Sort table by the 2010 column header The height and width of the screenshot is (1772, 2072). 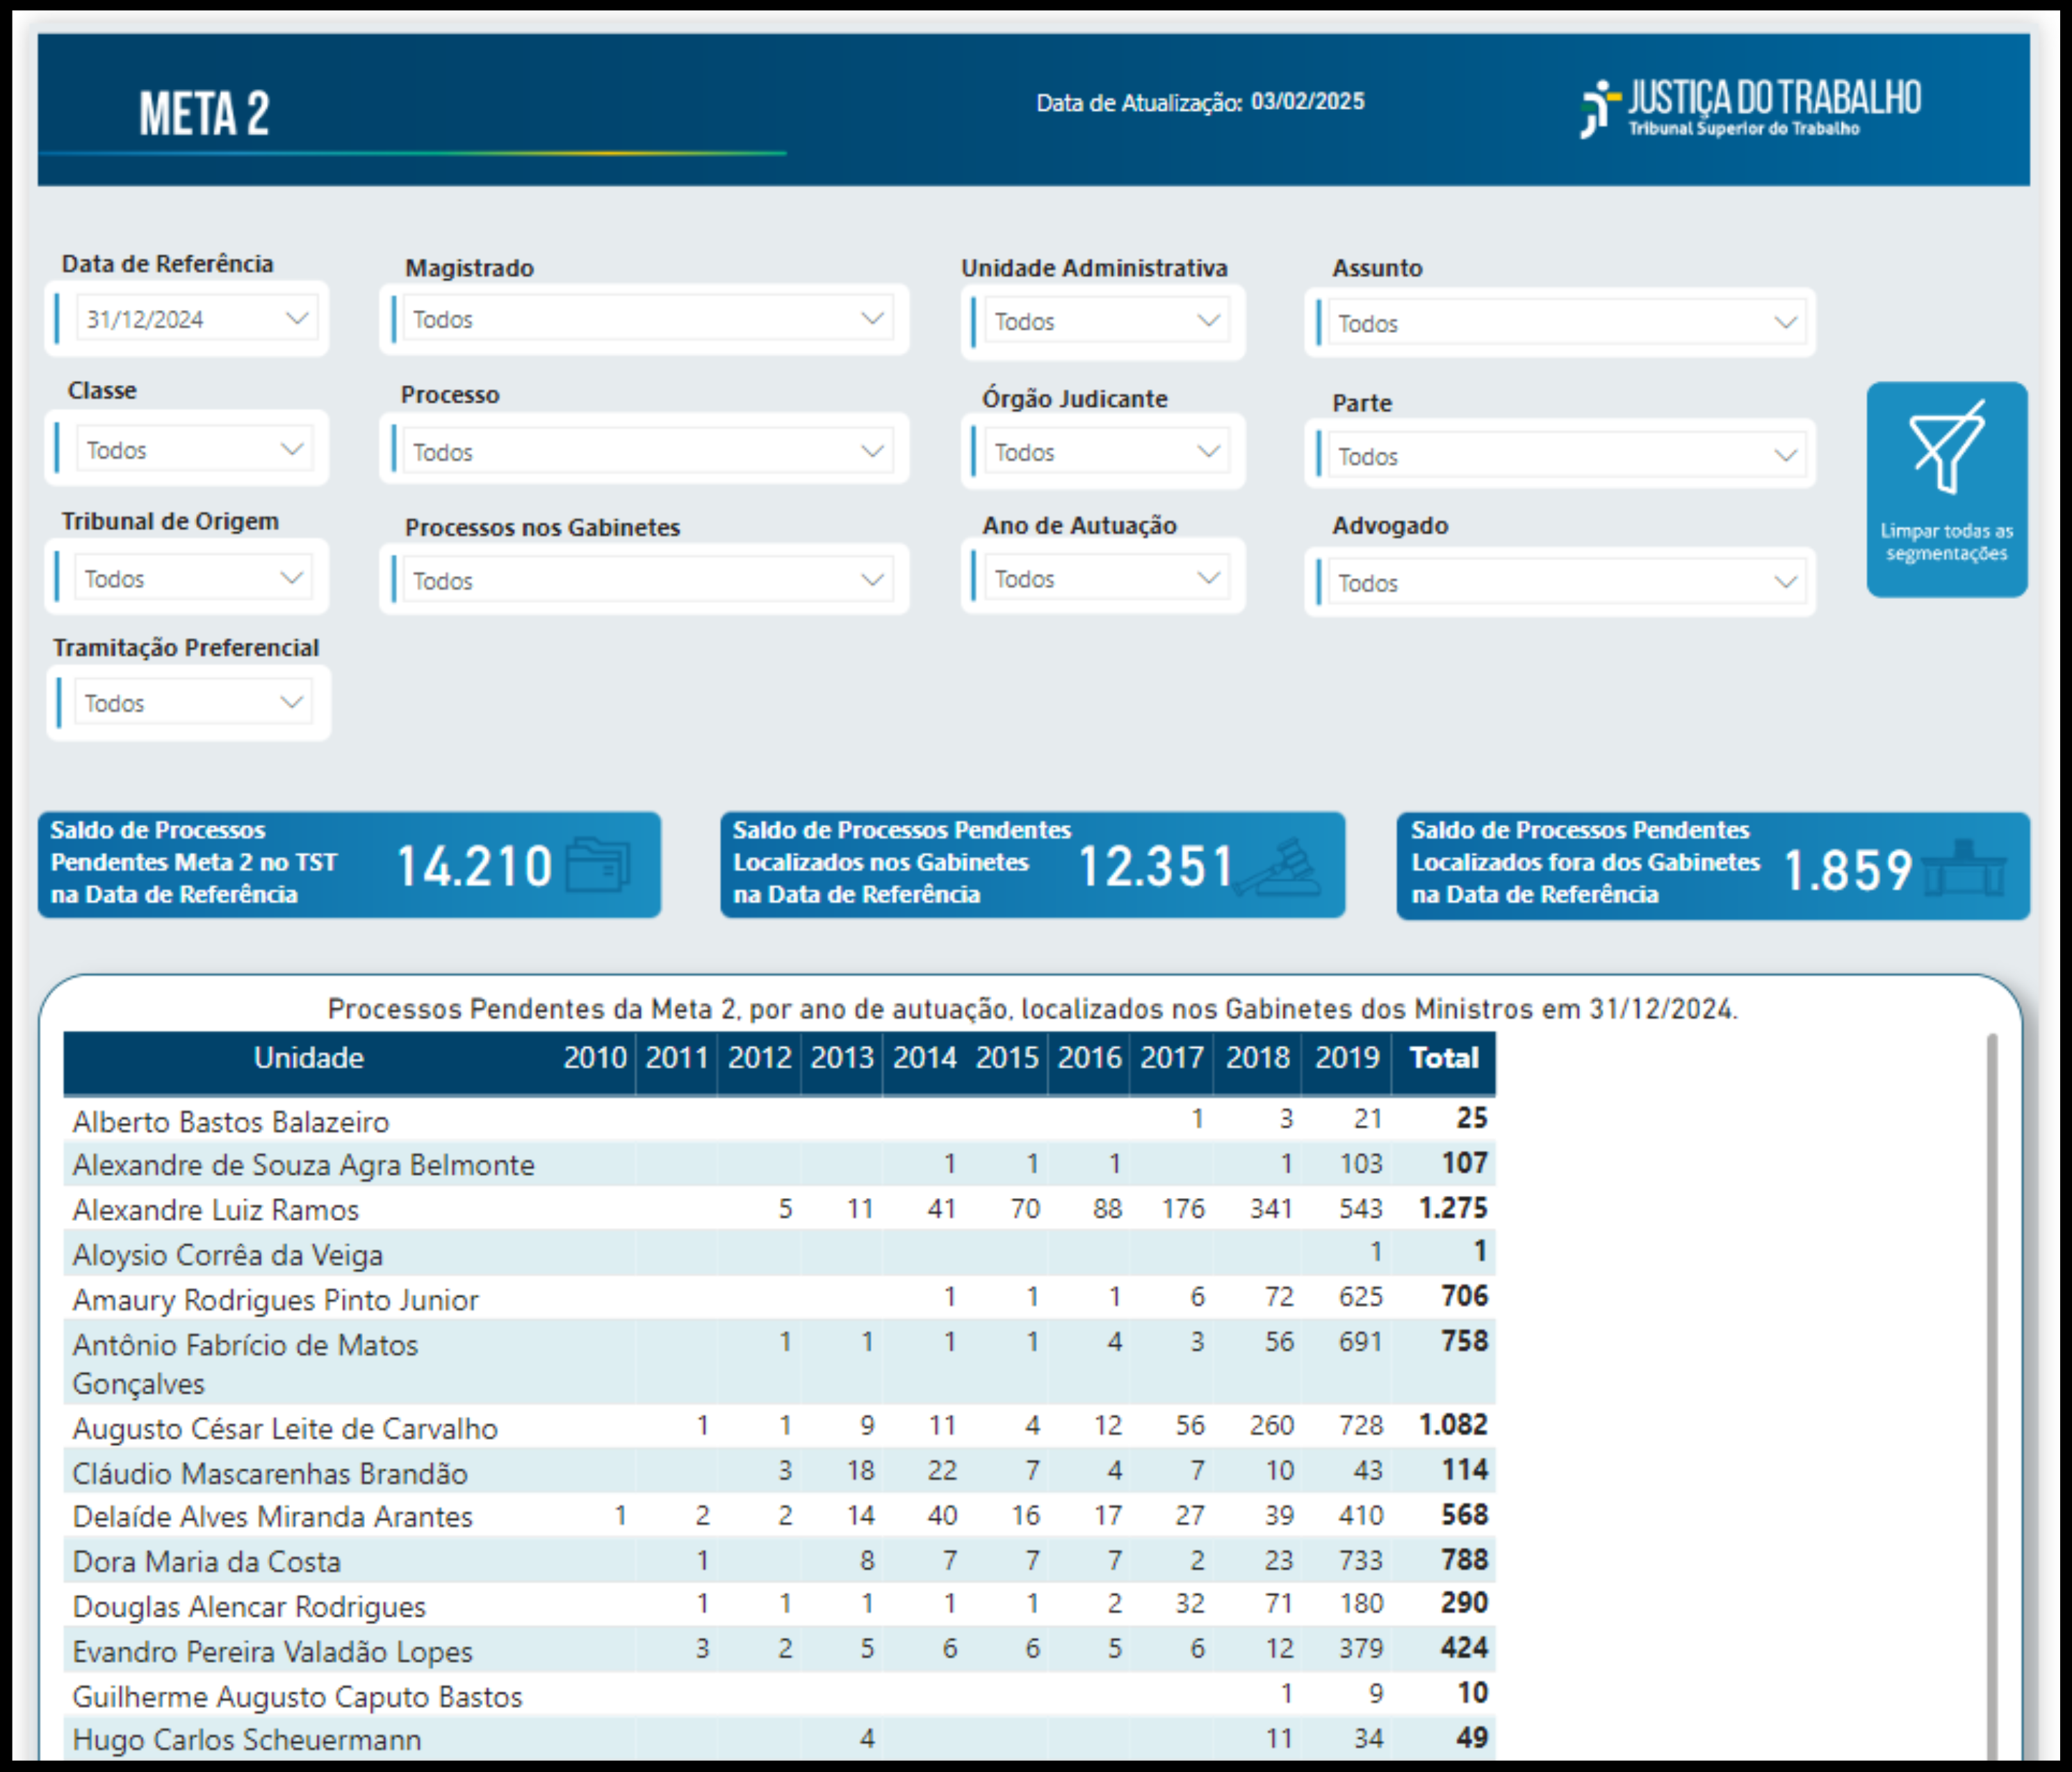tap(595, 1058)
